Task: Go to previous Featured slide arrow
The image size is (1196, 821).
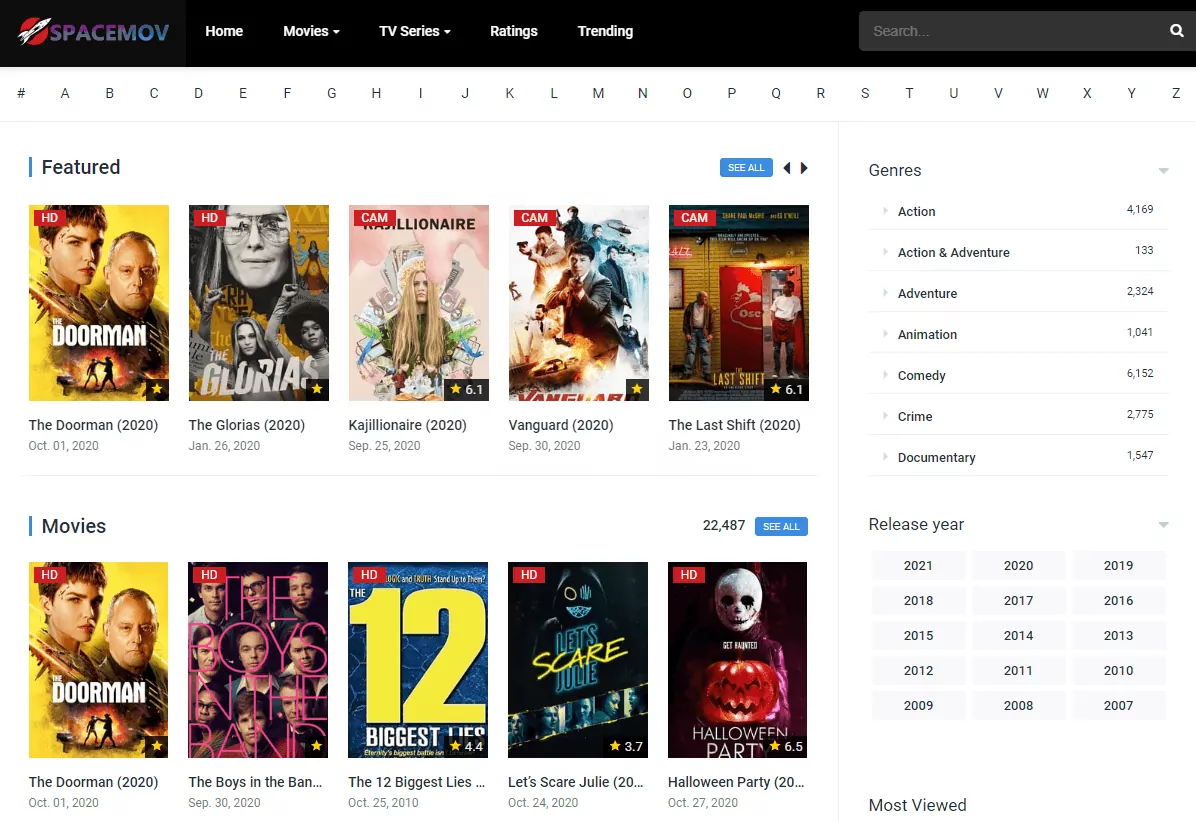Action: pos(786,168)
